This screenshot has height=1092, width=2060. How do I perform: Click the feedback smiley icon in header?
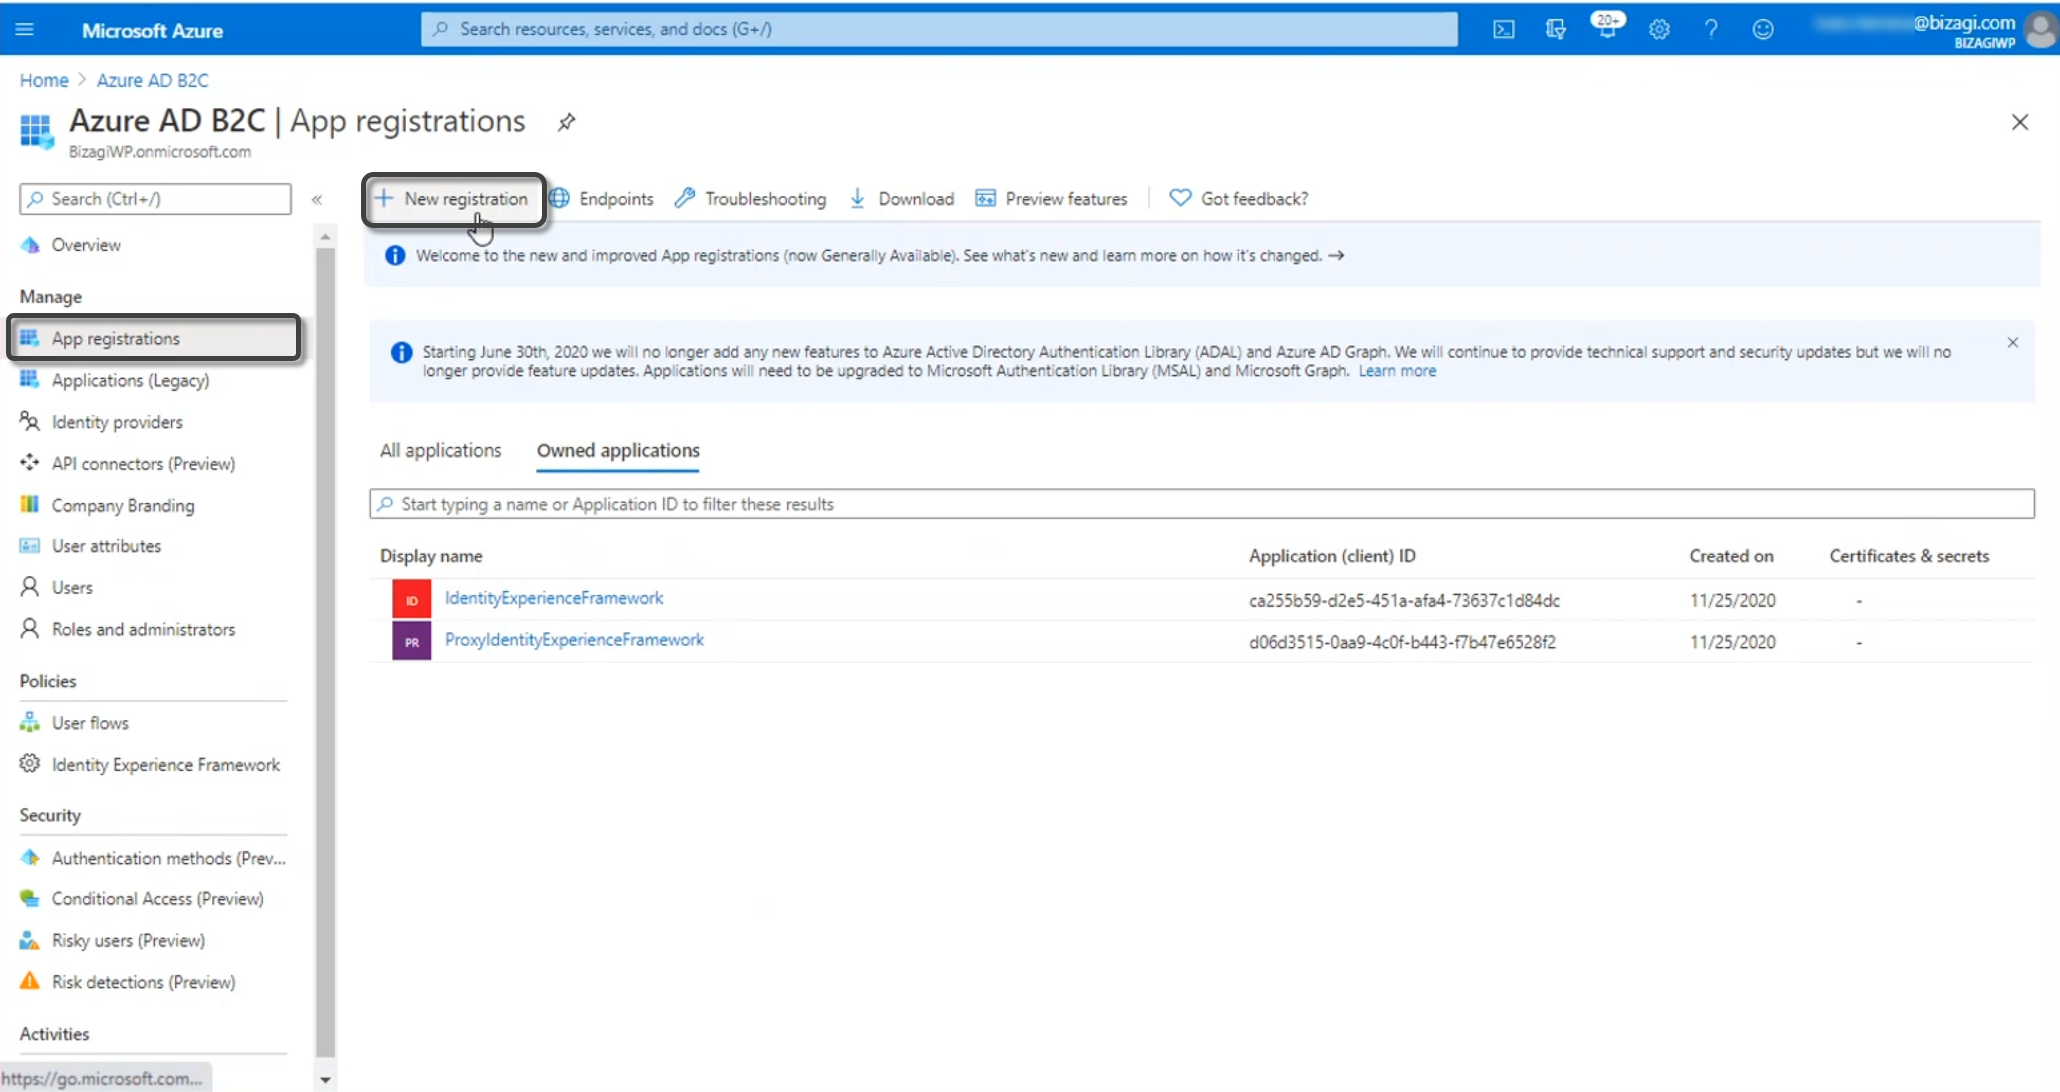coord(1763,29)
